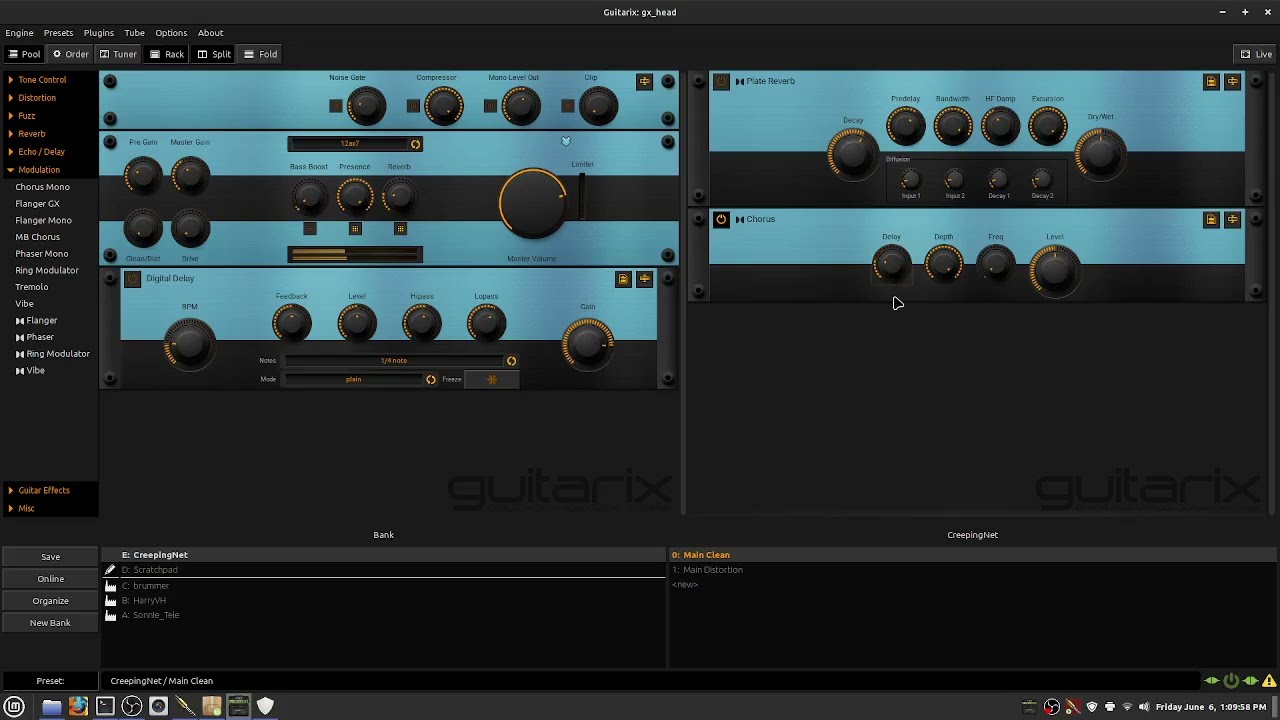Toggle the Clip switch

pyautogui.click(x=568, y=106)
